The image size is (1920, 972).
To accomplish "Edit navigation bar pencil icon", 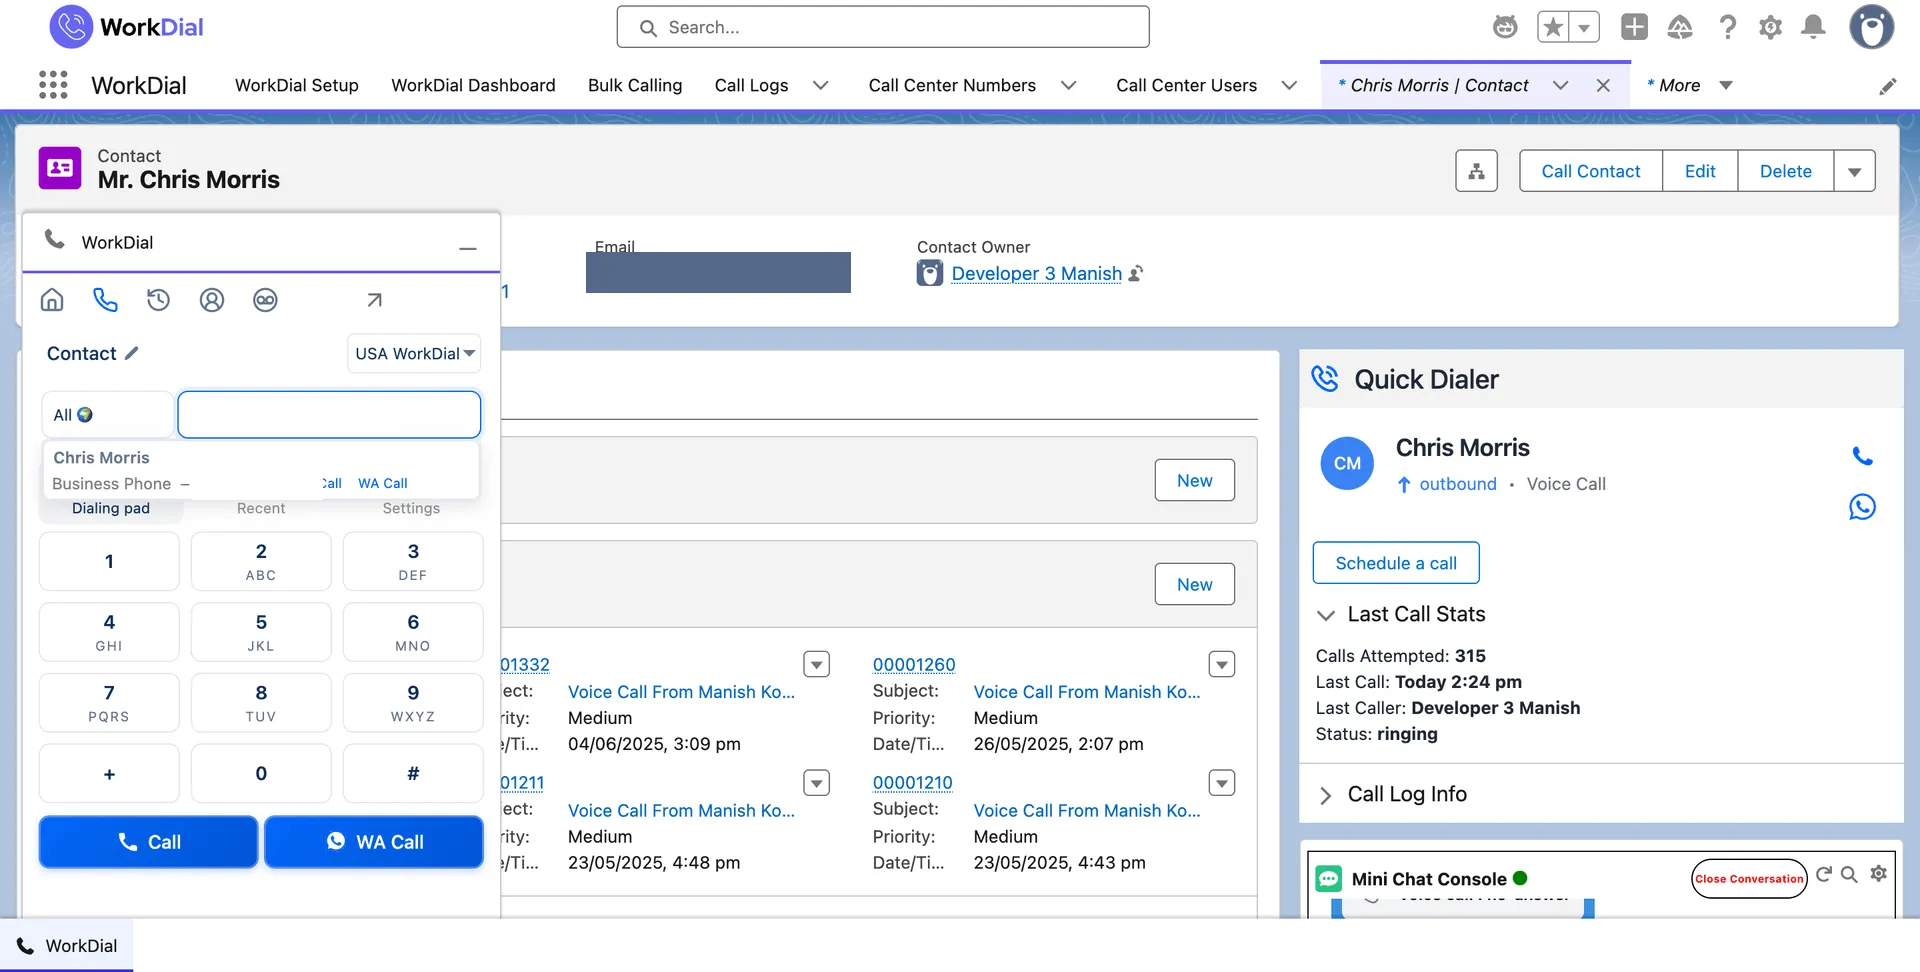I will pyautogui.click(x=1888, y=87).
